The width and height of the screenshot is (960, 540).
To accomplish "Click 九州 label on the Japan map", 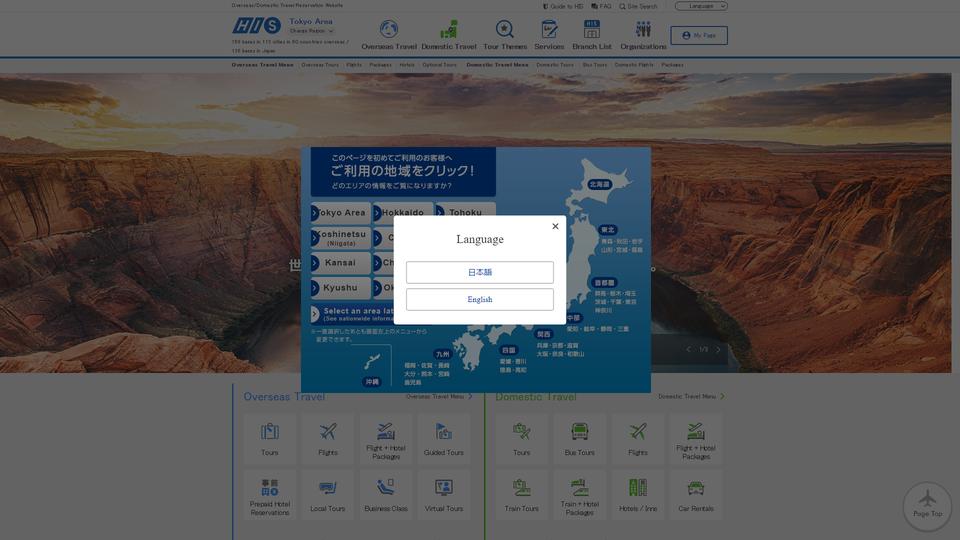I will [x=442, y=354].
